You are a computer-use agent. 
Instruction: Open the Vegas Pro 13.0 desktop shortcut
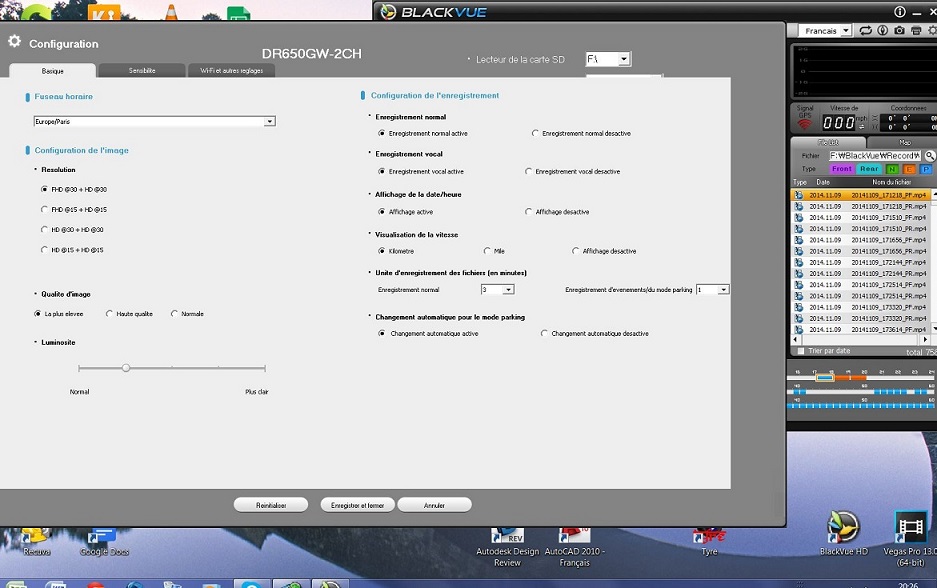910,539
